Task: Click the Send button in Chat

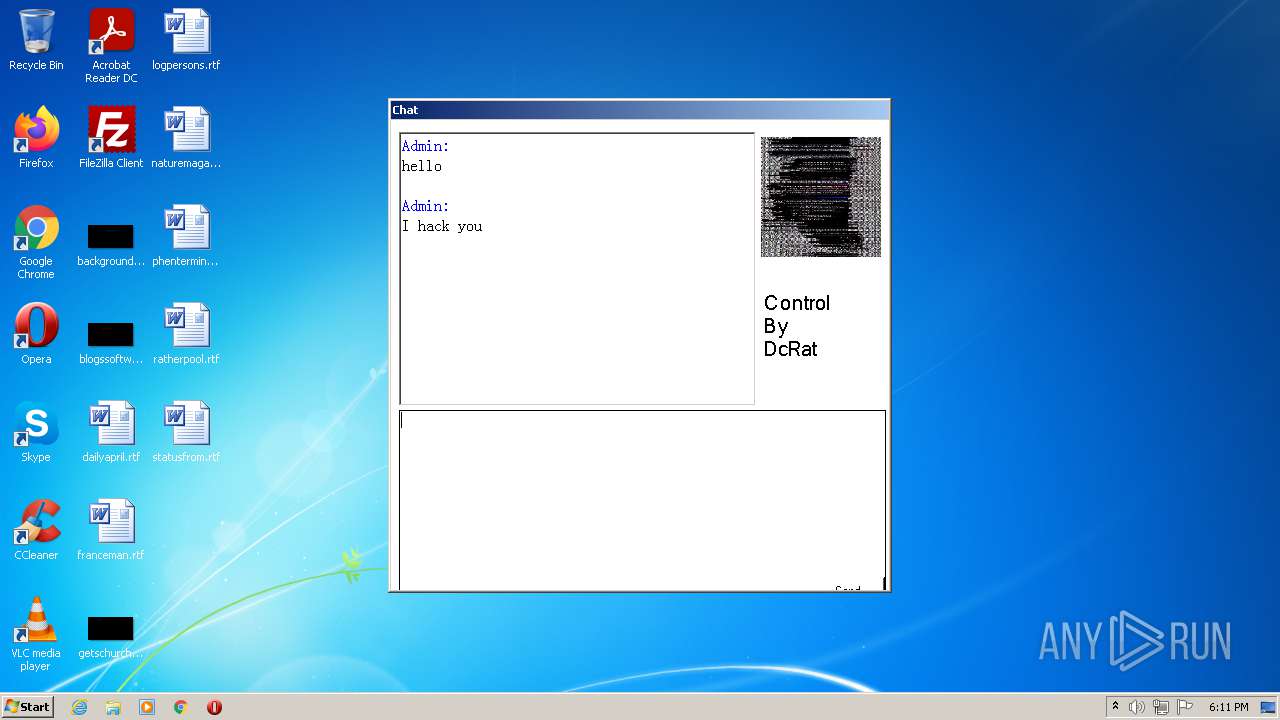Action: coord(848,589)
